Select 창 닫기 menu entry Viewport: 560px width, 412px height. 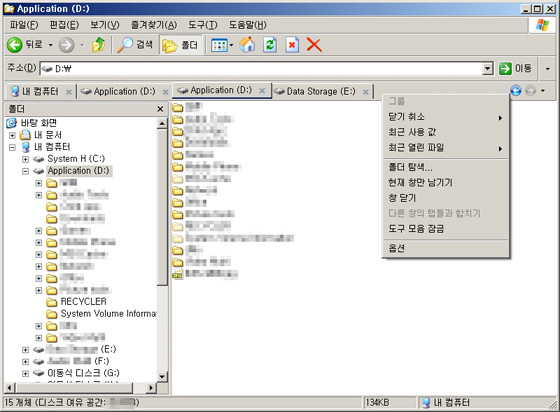tap(445, 198)
